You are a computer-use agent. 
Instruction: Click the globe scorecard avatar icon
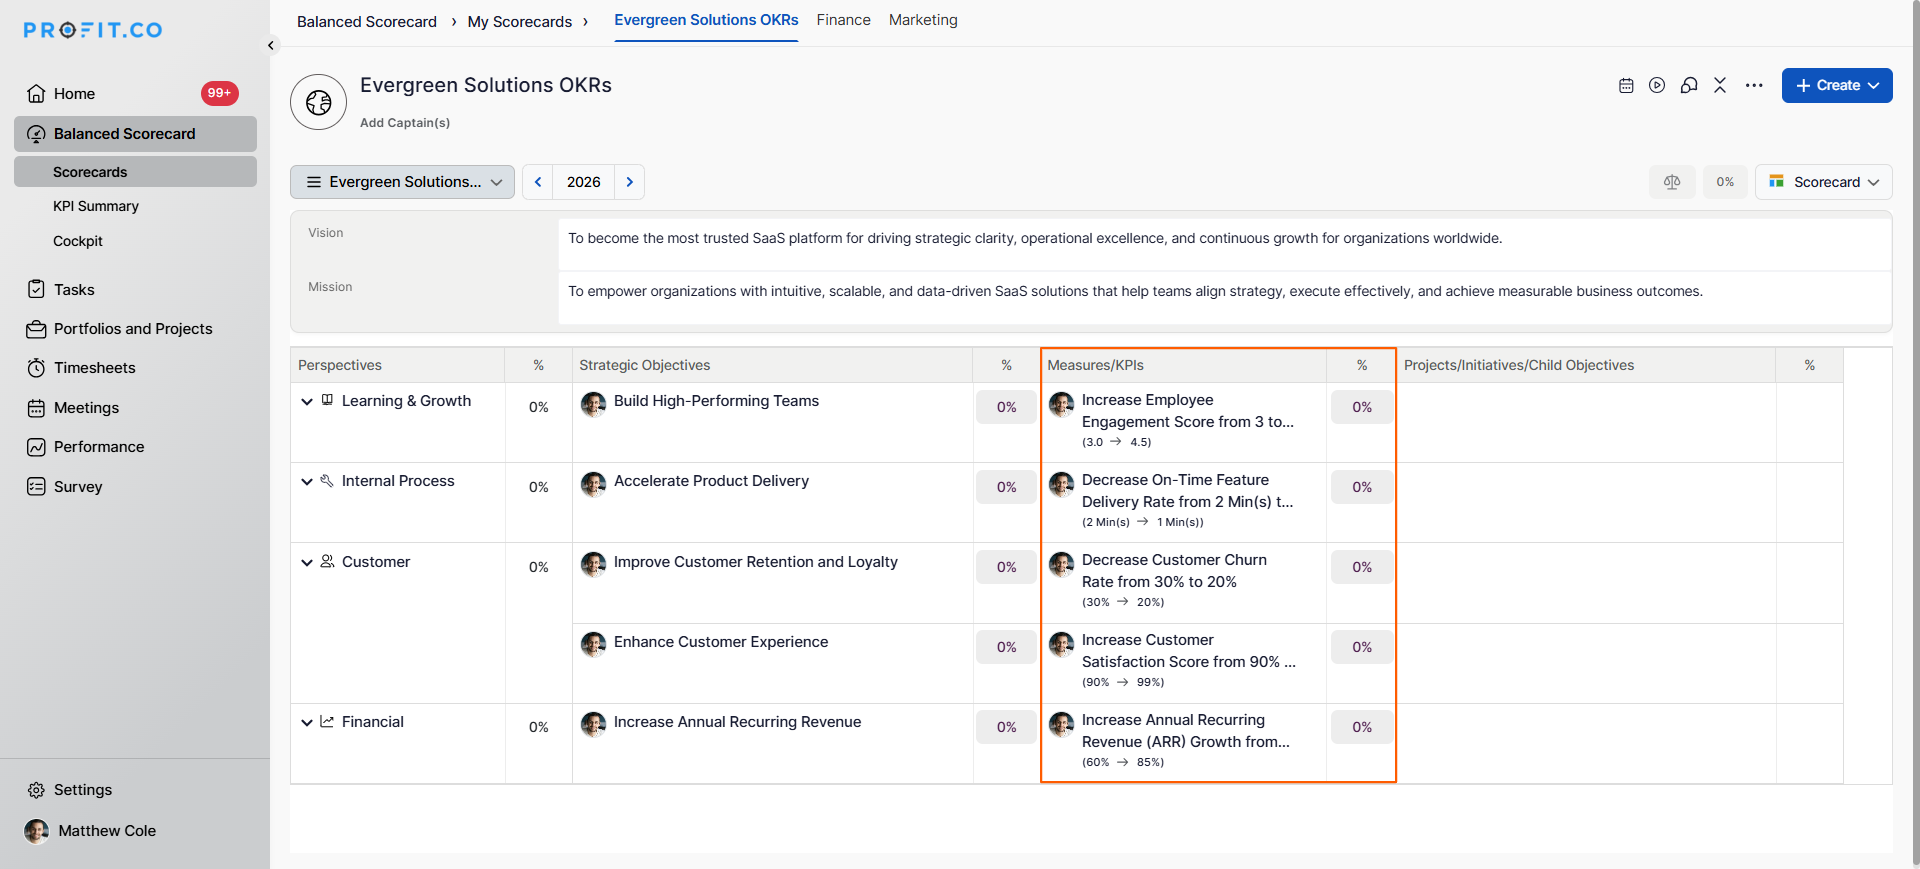[319, 102]
